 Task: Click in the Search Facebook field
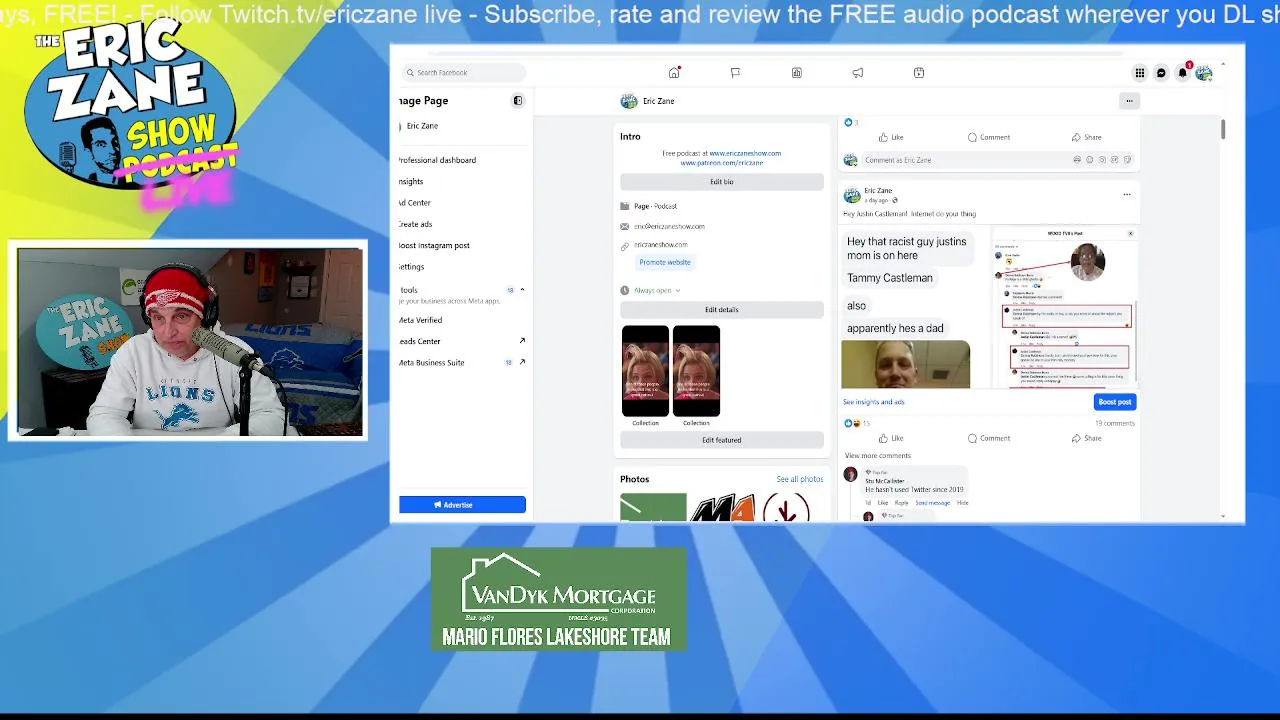click(462, 73)
